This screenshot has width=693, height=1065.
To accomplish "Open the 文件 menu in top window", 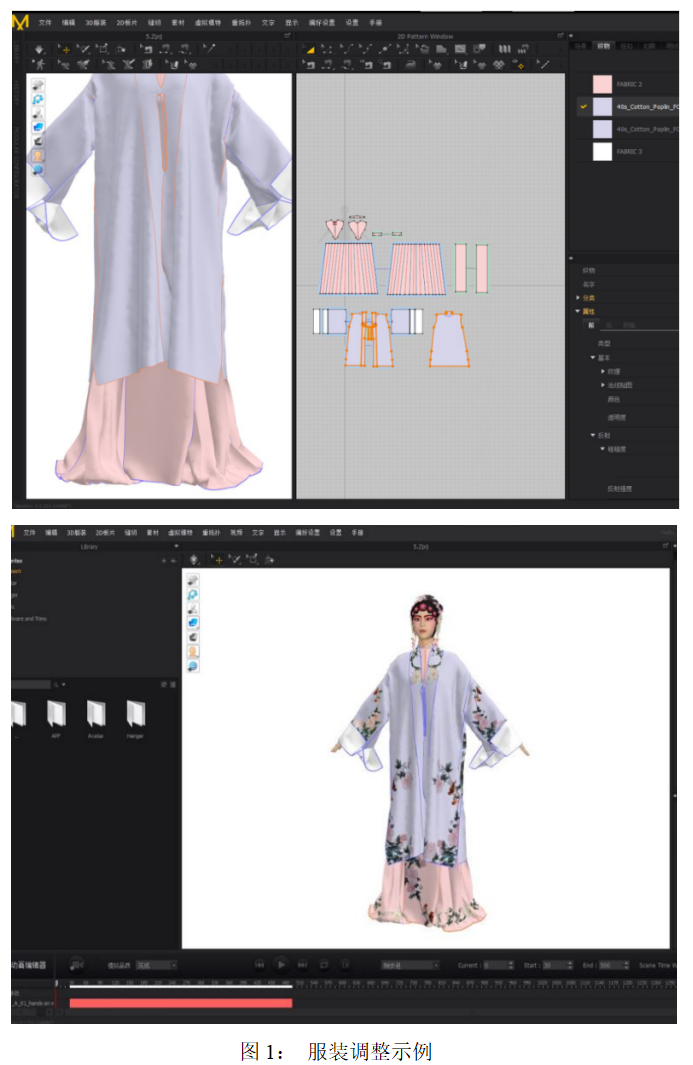I will coord(45,22).
